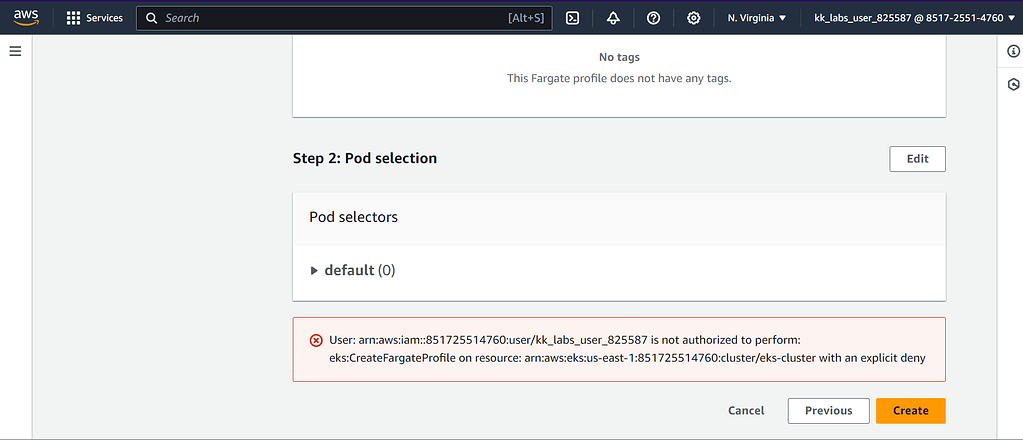This screenshot has height=440, width=1023.
Task: Open the N. Virginia region dropdown
Action: [756, 18]
